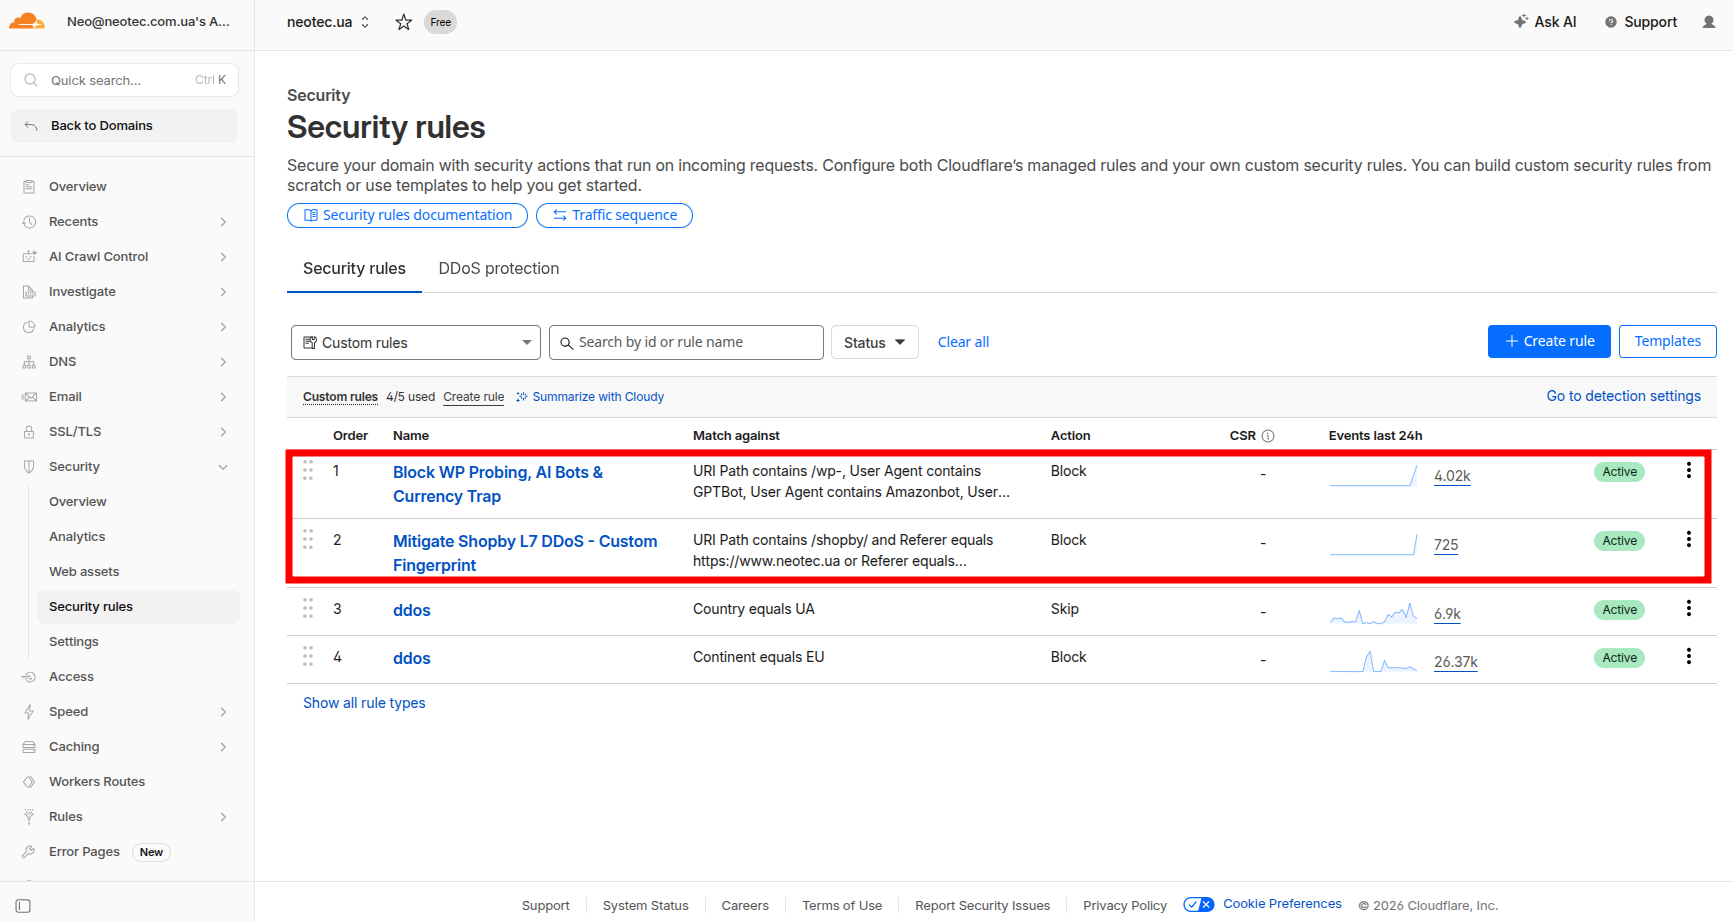Collapse the sidebar panel icon
Screen dimensions: 1733x922
23,906
